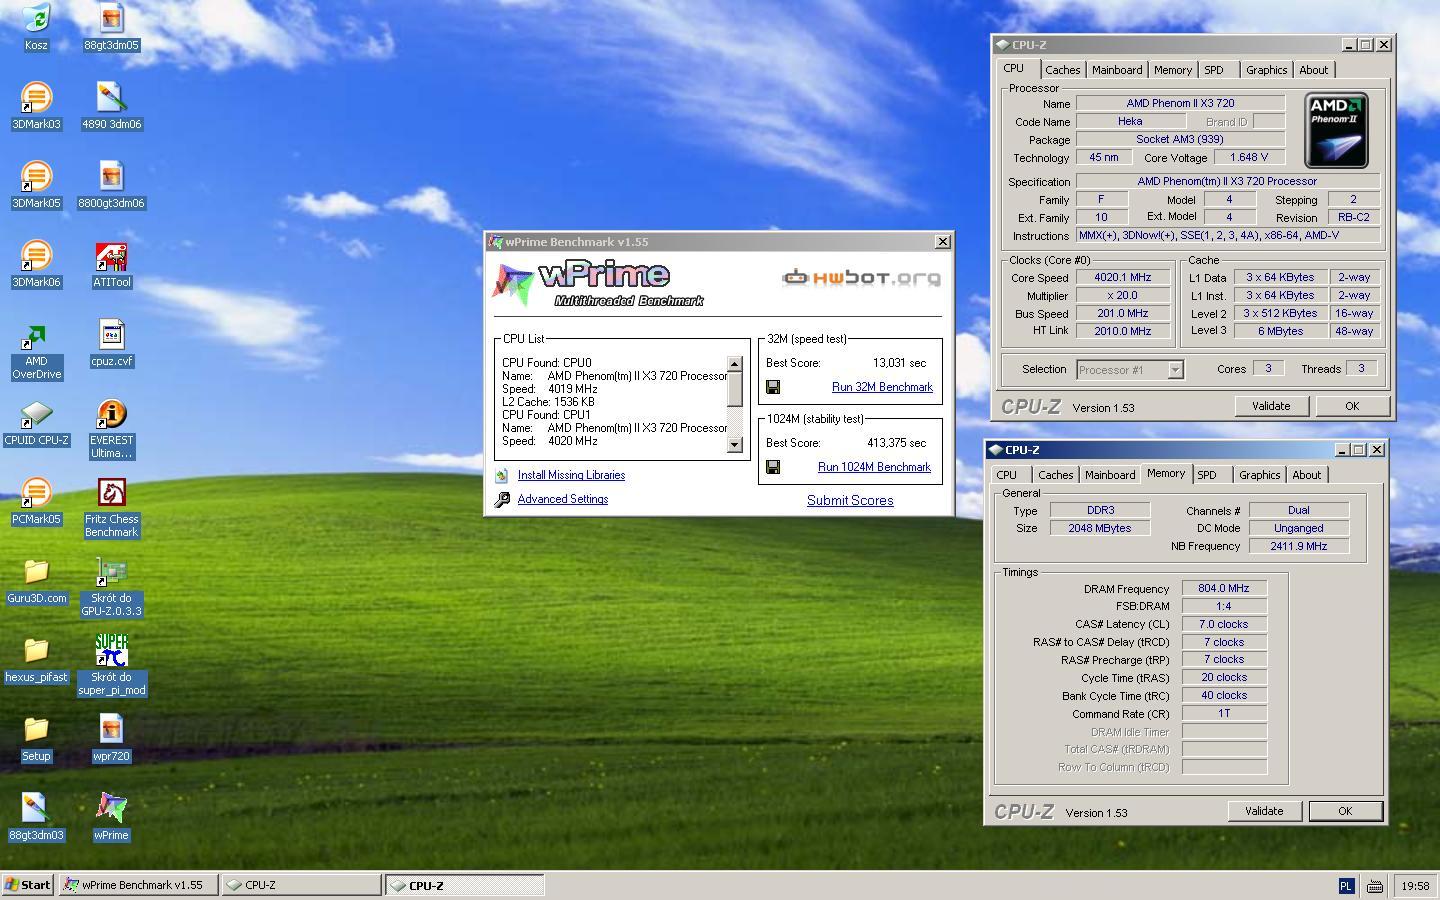This screenshot has width=1440, height=900.
Task: Click the CPU List scrollbar thumb
Action: [x=735, y=388]
